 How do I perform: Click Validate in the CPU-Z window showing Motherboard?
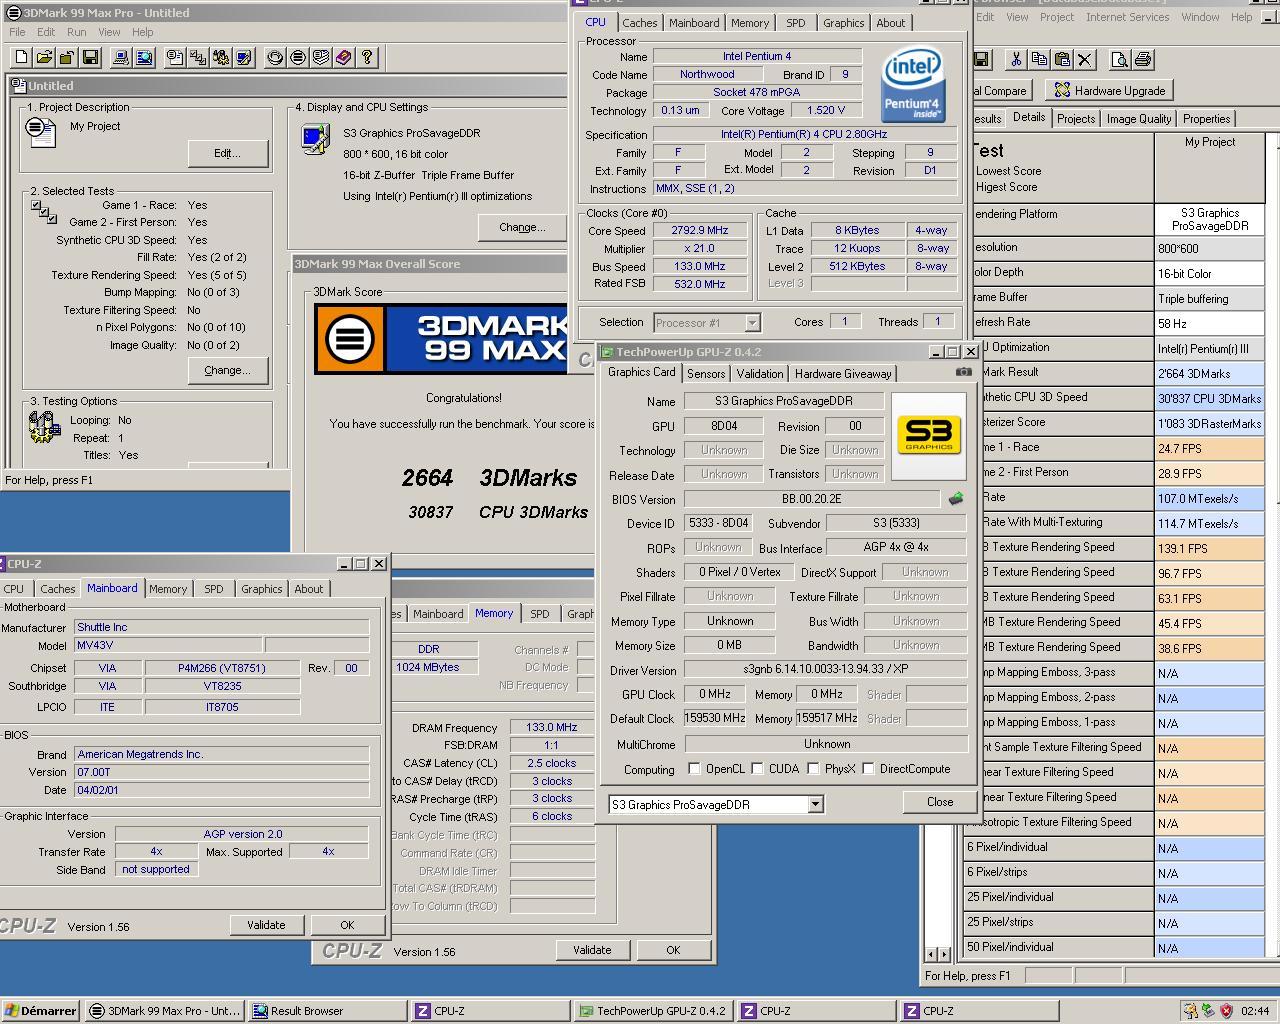click(266, 926)
